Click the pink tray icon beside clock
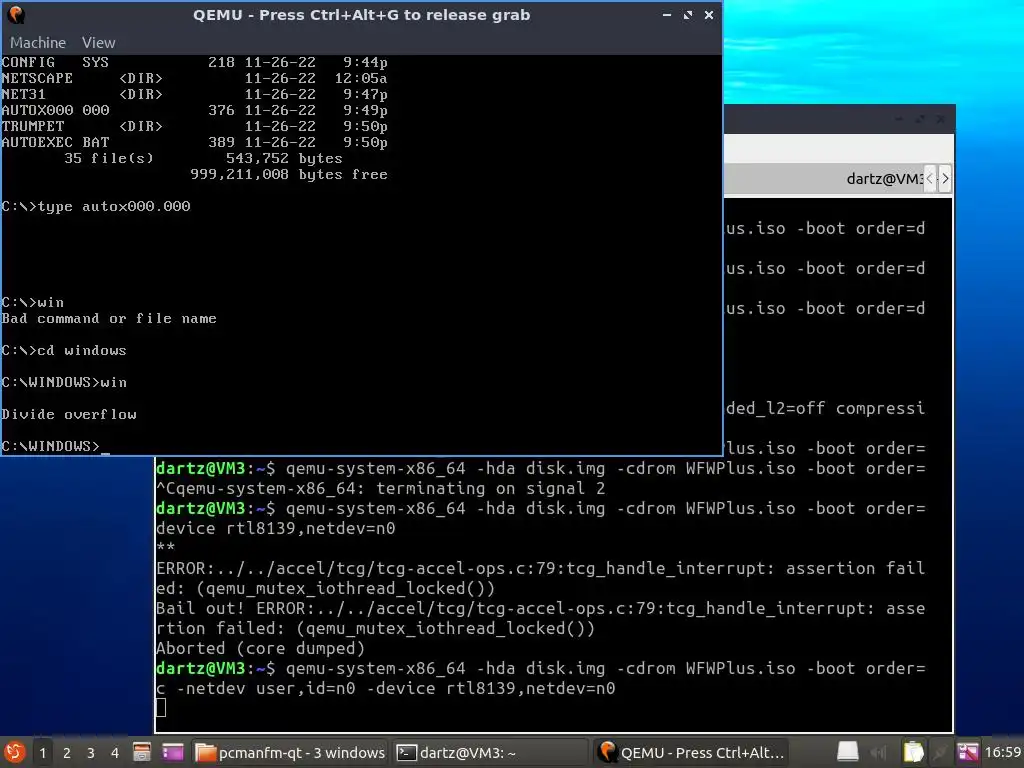Image resolution: width=1024 pixels, height=768 pixels. tap(968, 752)
